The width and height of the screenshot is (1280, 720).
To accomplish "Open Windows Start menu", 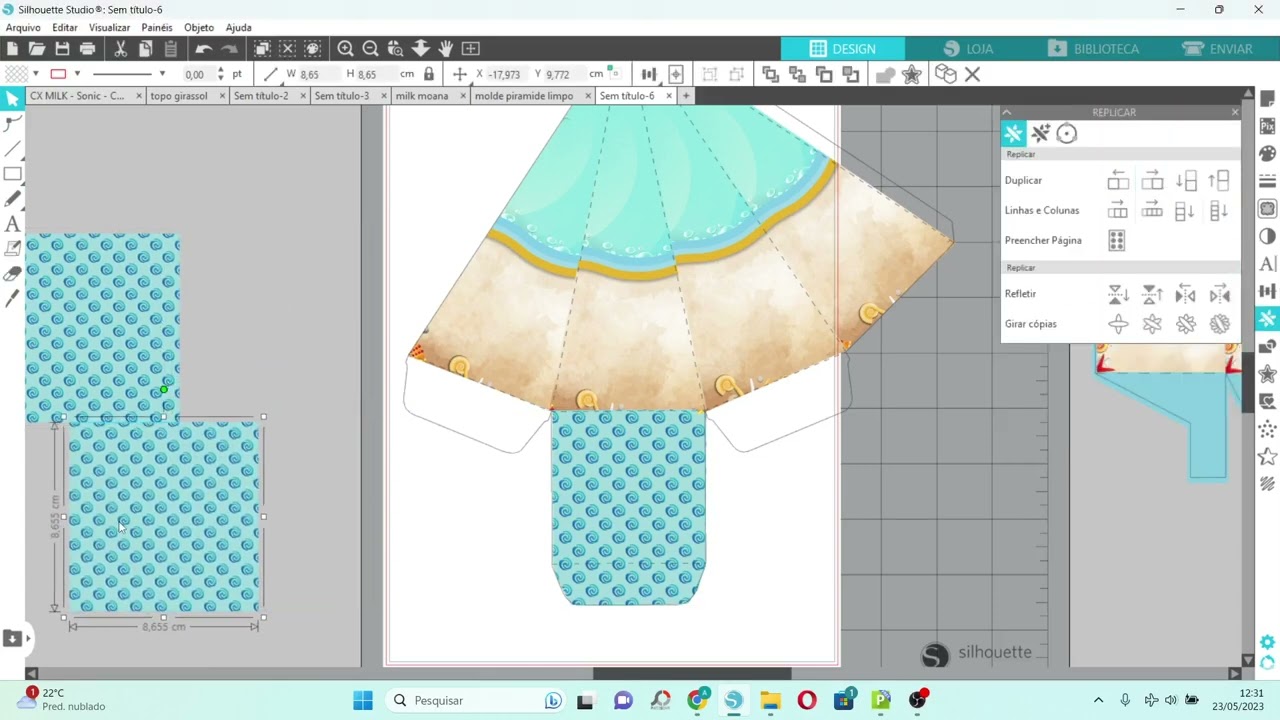I will tap(362, 700).
